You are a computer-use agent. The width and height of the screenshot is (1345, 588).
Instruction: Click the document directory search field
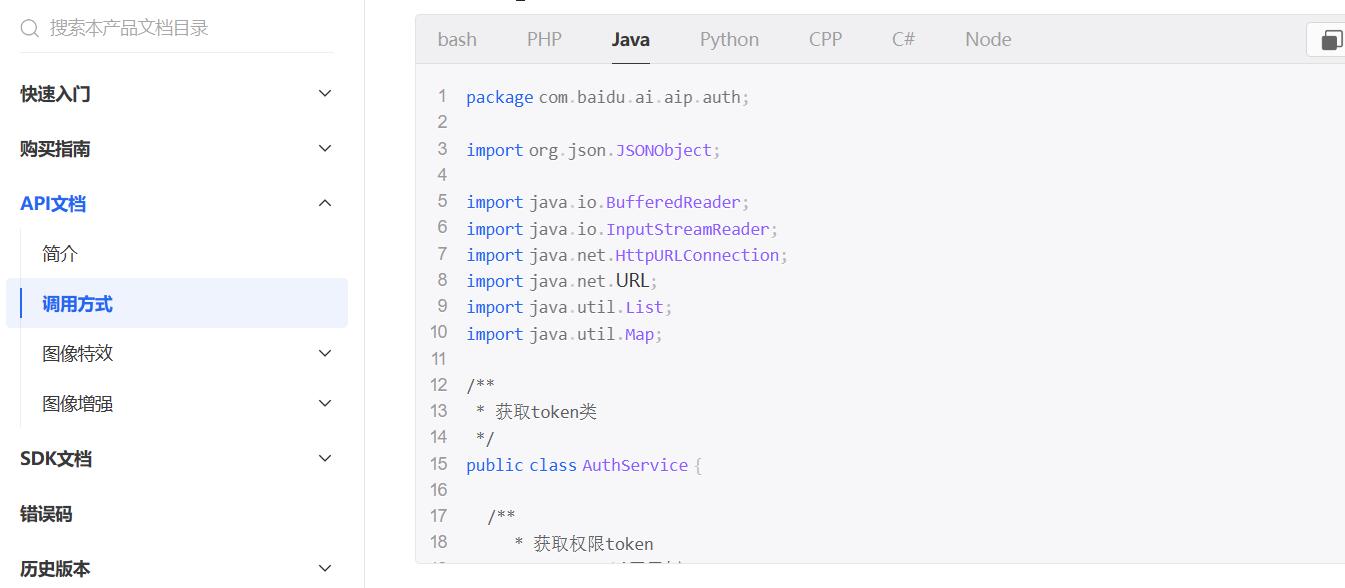(180, 28)
